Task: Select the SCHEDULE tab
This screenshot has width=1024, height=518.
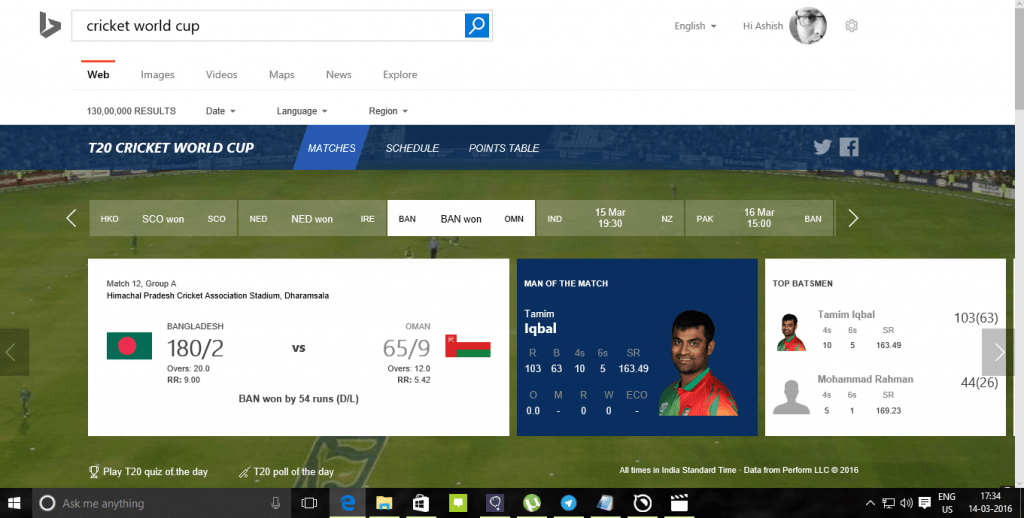Action: point(412,148)
